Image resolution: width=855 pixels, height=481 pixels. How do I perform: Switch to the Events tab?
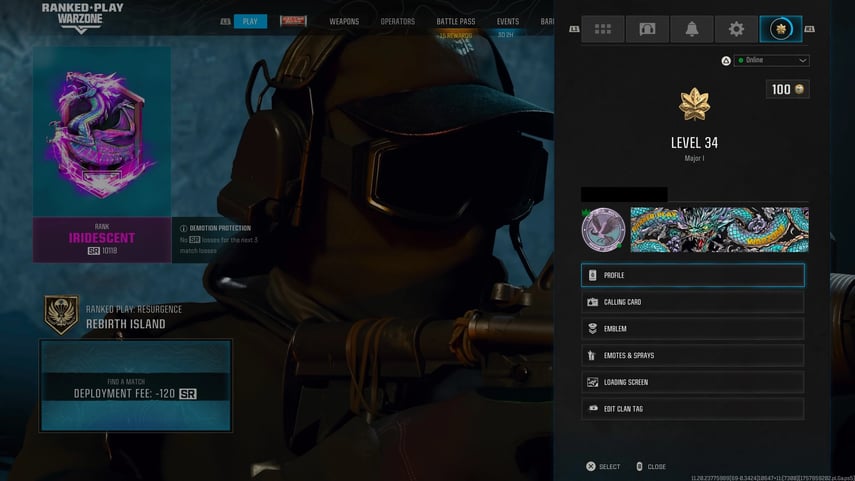(508, 21)
